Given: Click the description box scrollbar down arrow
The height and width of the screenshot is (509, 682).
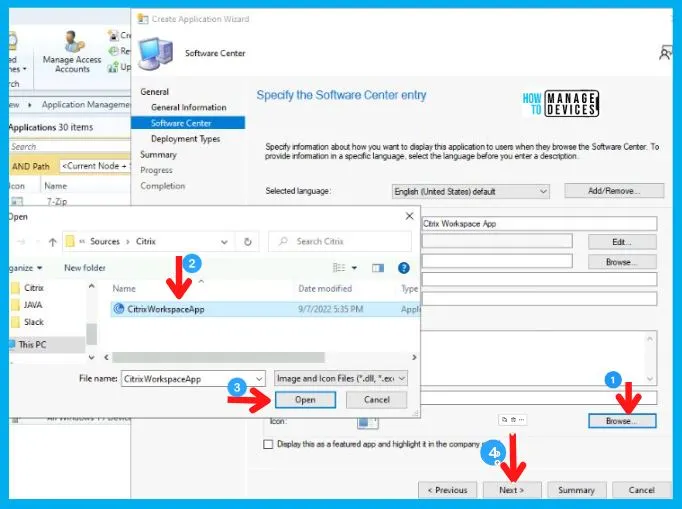Looking at the screenshot, I should coord(650,379).
